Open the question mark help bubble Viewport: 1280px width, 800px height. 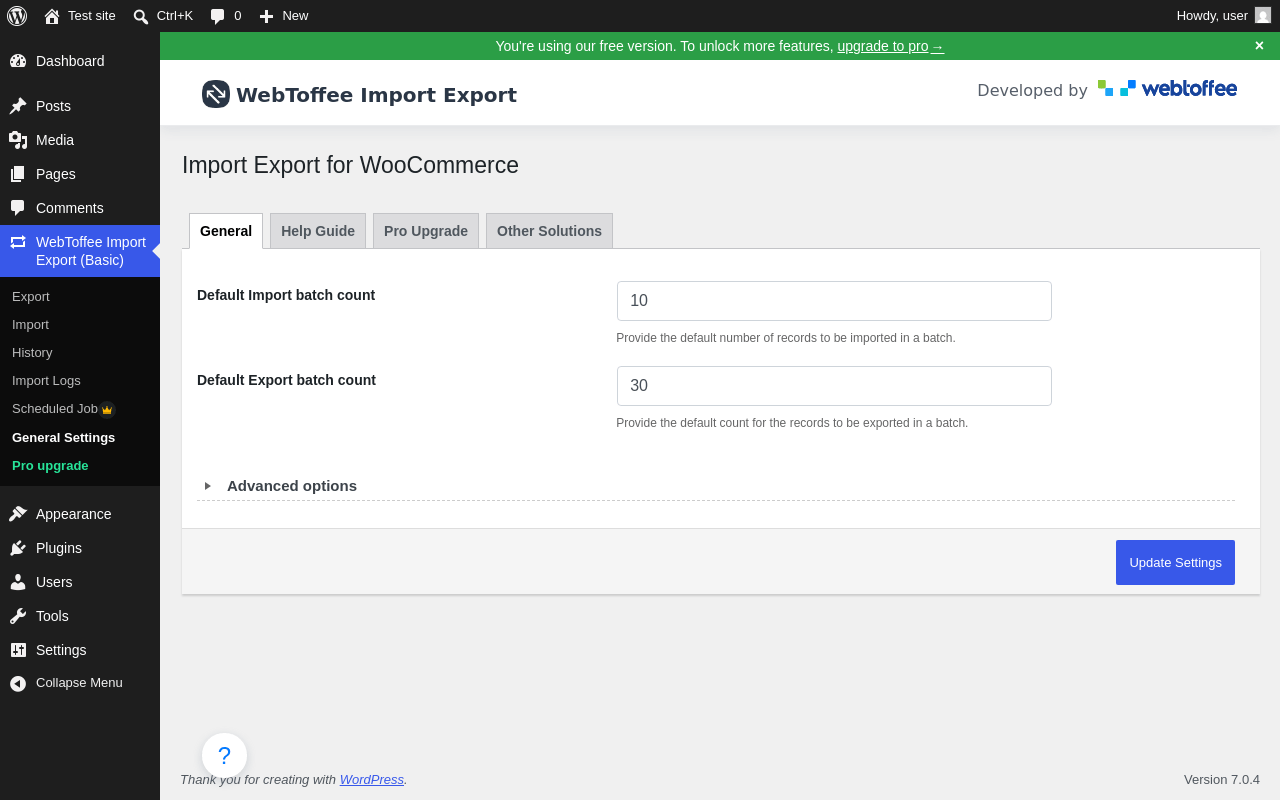(224, 756)
